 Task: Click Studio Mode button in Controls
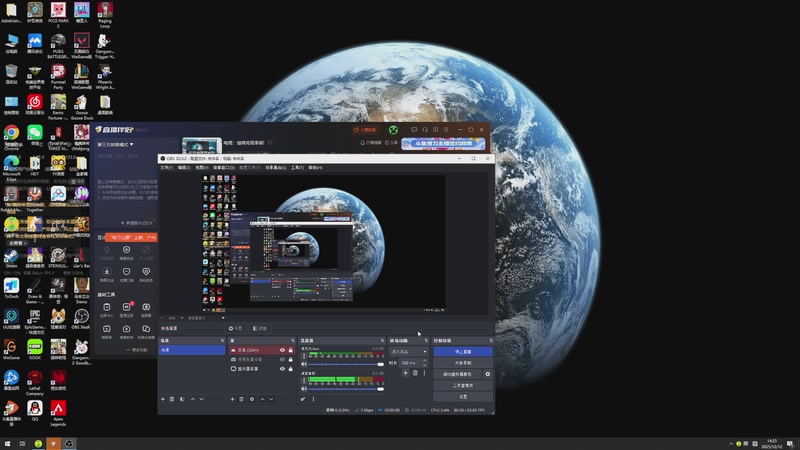tap(463, 385)
